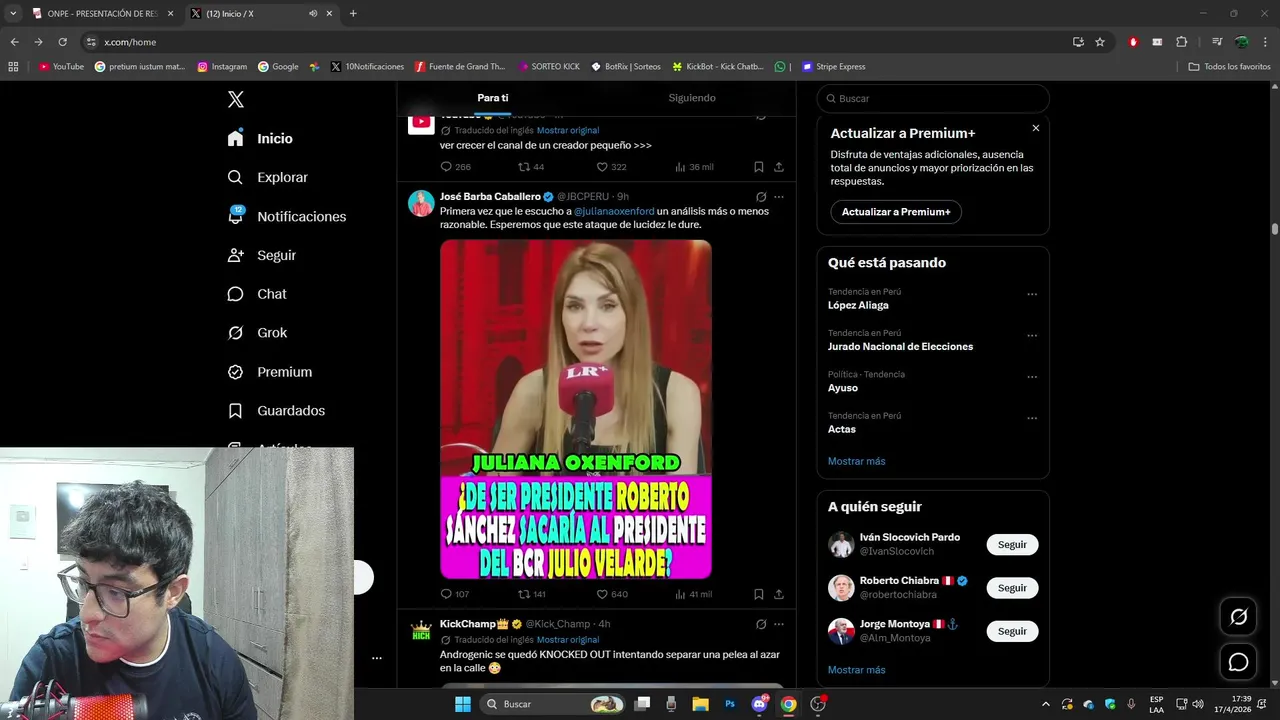Viewport: 1280px width, 720px height.
Task: Open the Juliana Oxenford video thumbnail
Action: [576, 409]
